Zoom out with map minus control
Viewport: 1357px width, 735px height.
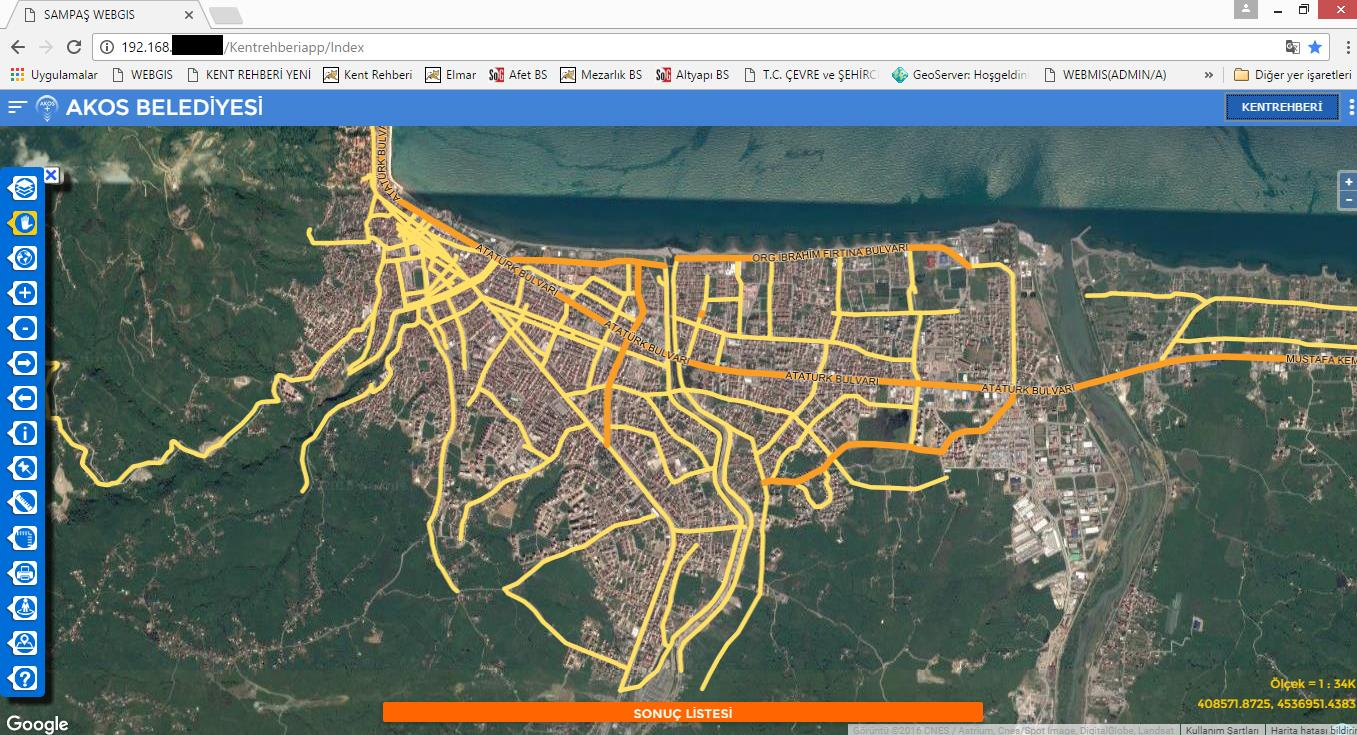[1349, 200]
